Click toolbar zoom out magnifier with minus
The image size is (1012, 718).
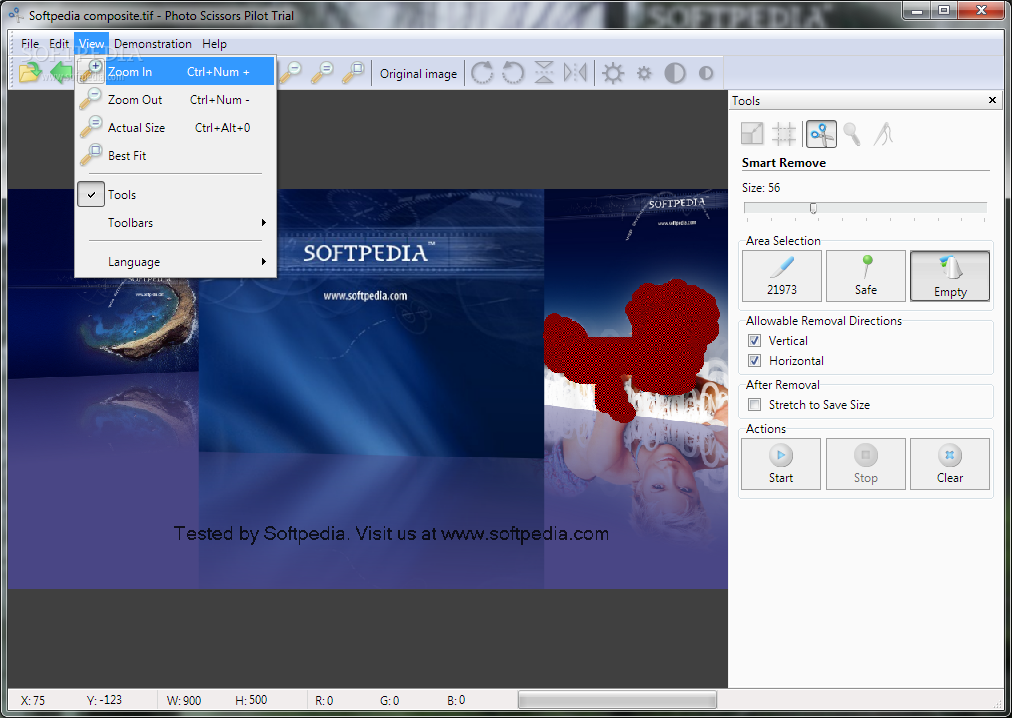point(291,73)
